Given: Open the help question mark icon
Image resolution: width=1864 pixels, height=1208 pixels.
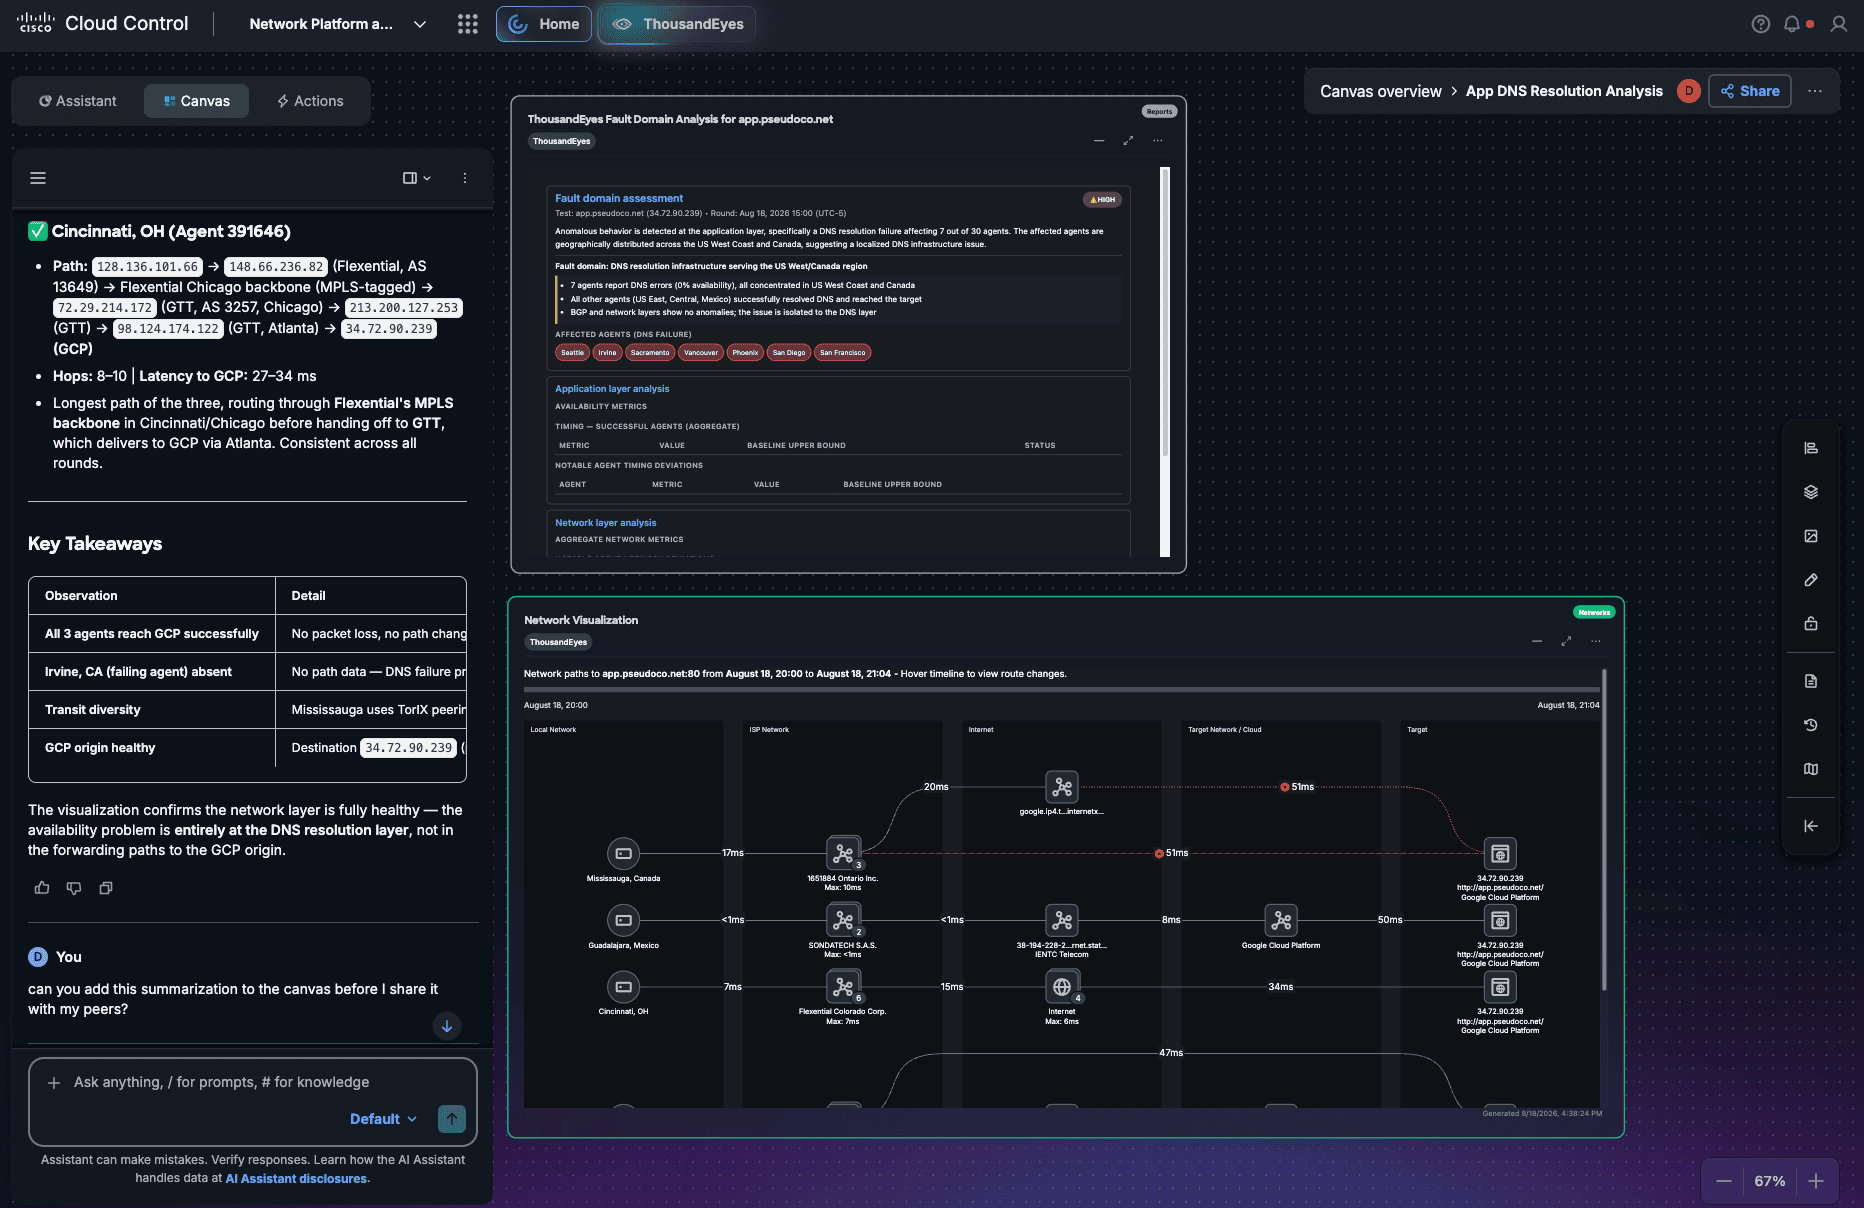Looking at the screenshot, I should tap(1761, 24).
